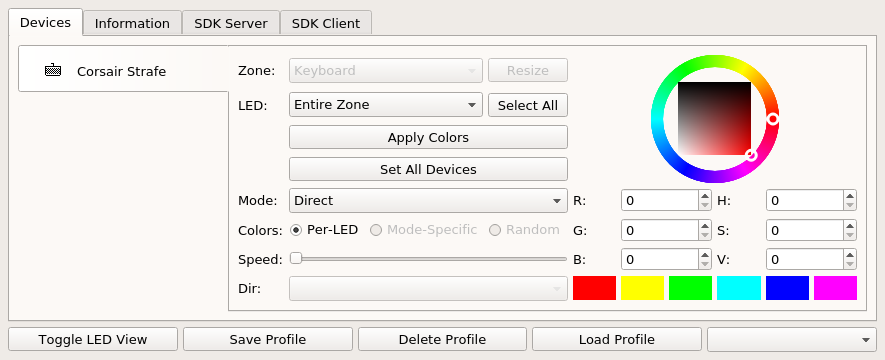Click the Toggle LED View button
885x360 pixels.
(x=93, y=339)
